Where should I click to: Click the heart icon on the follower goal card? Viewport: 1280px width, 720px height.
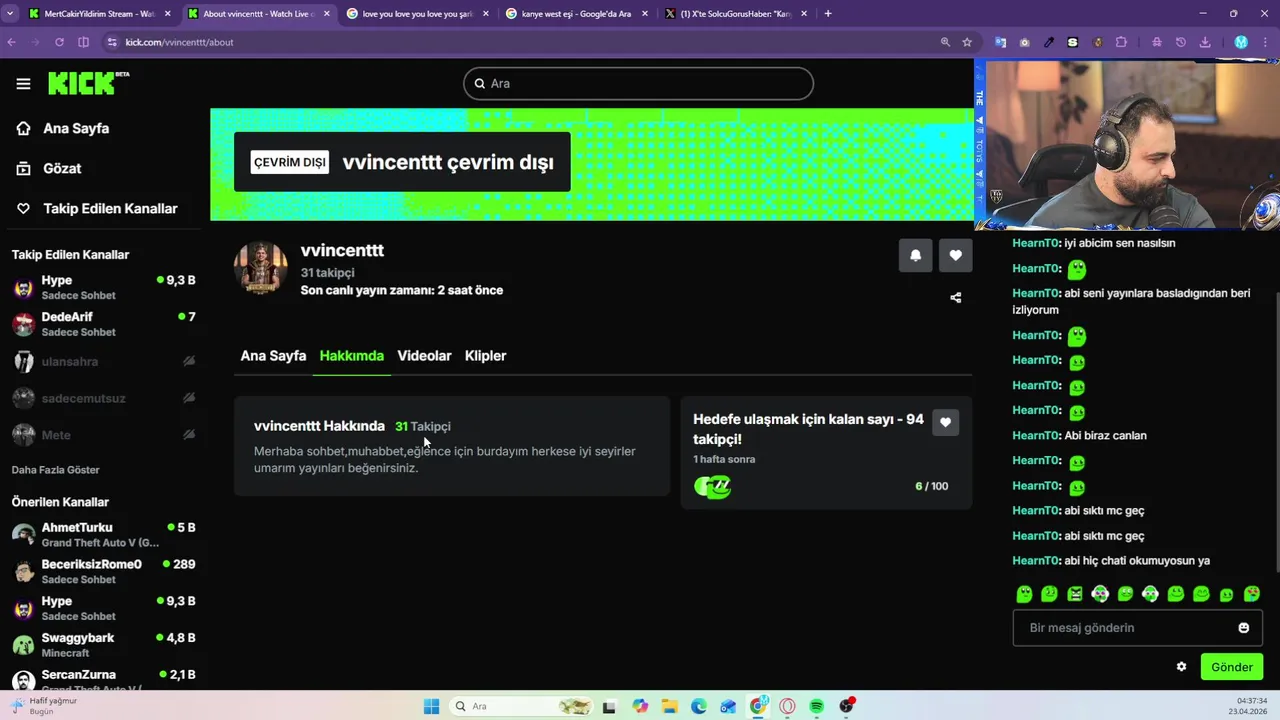pos(945,423)
